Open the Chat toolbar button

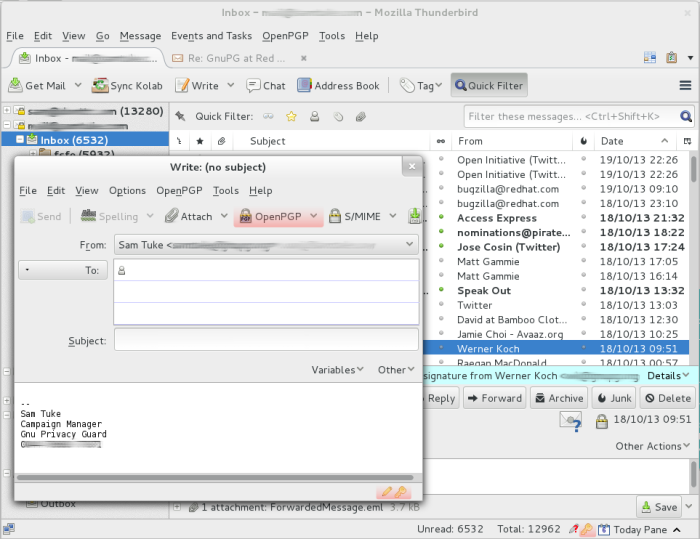tap(266, 85)
